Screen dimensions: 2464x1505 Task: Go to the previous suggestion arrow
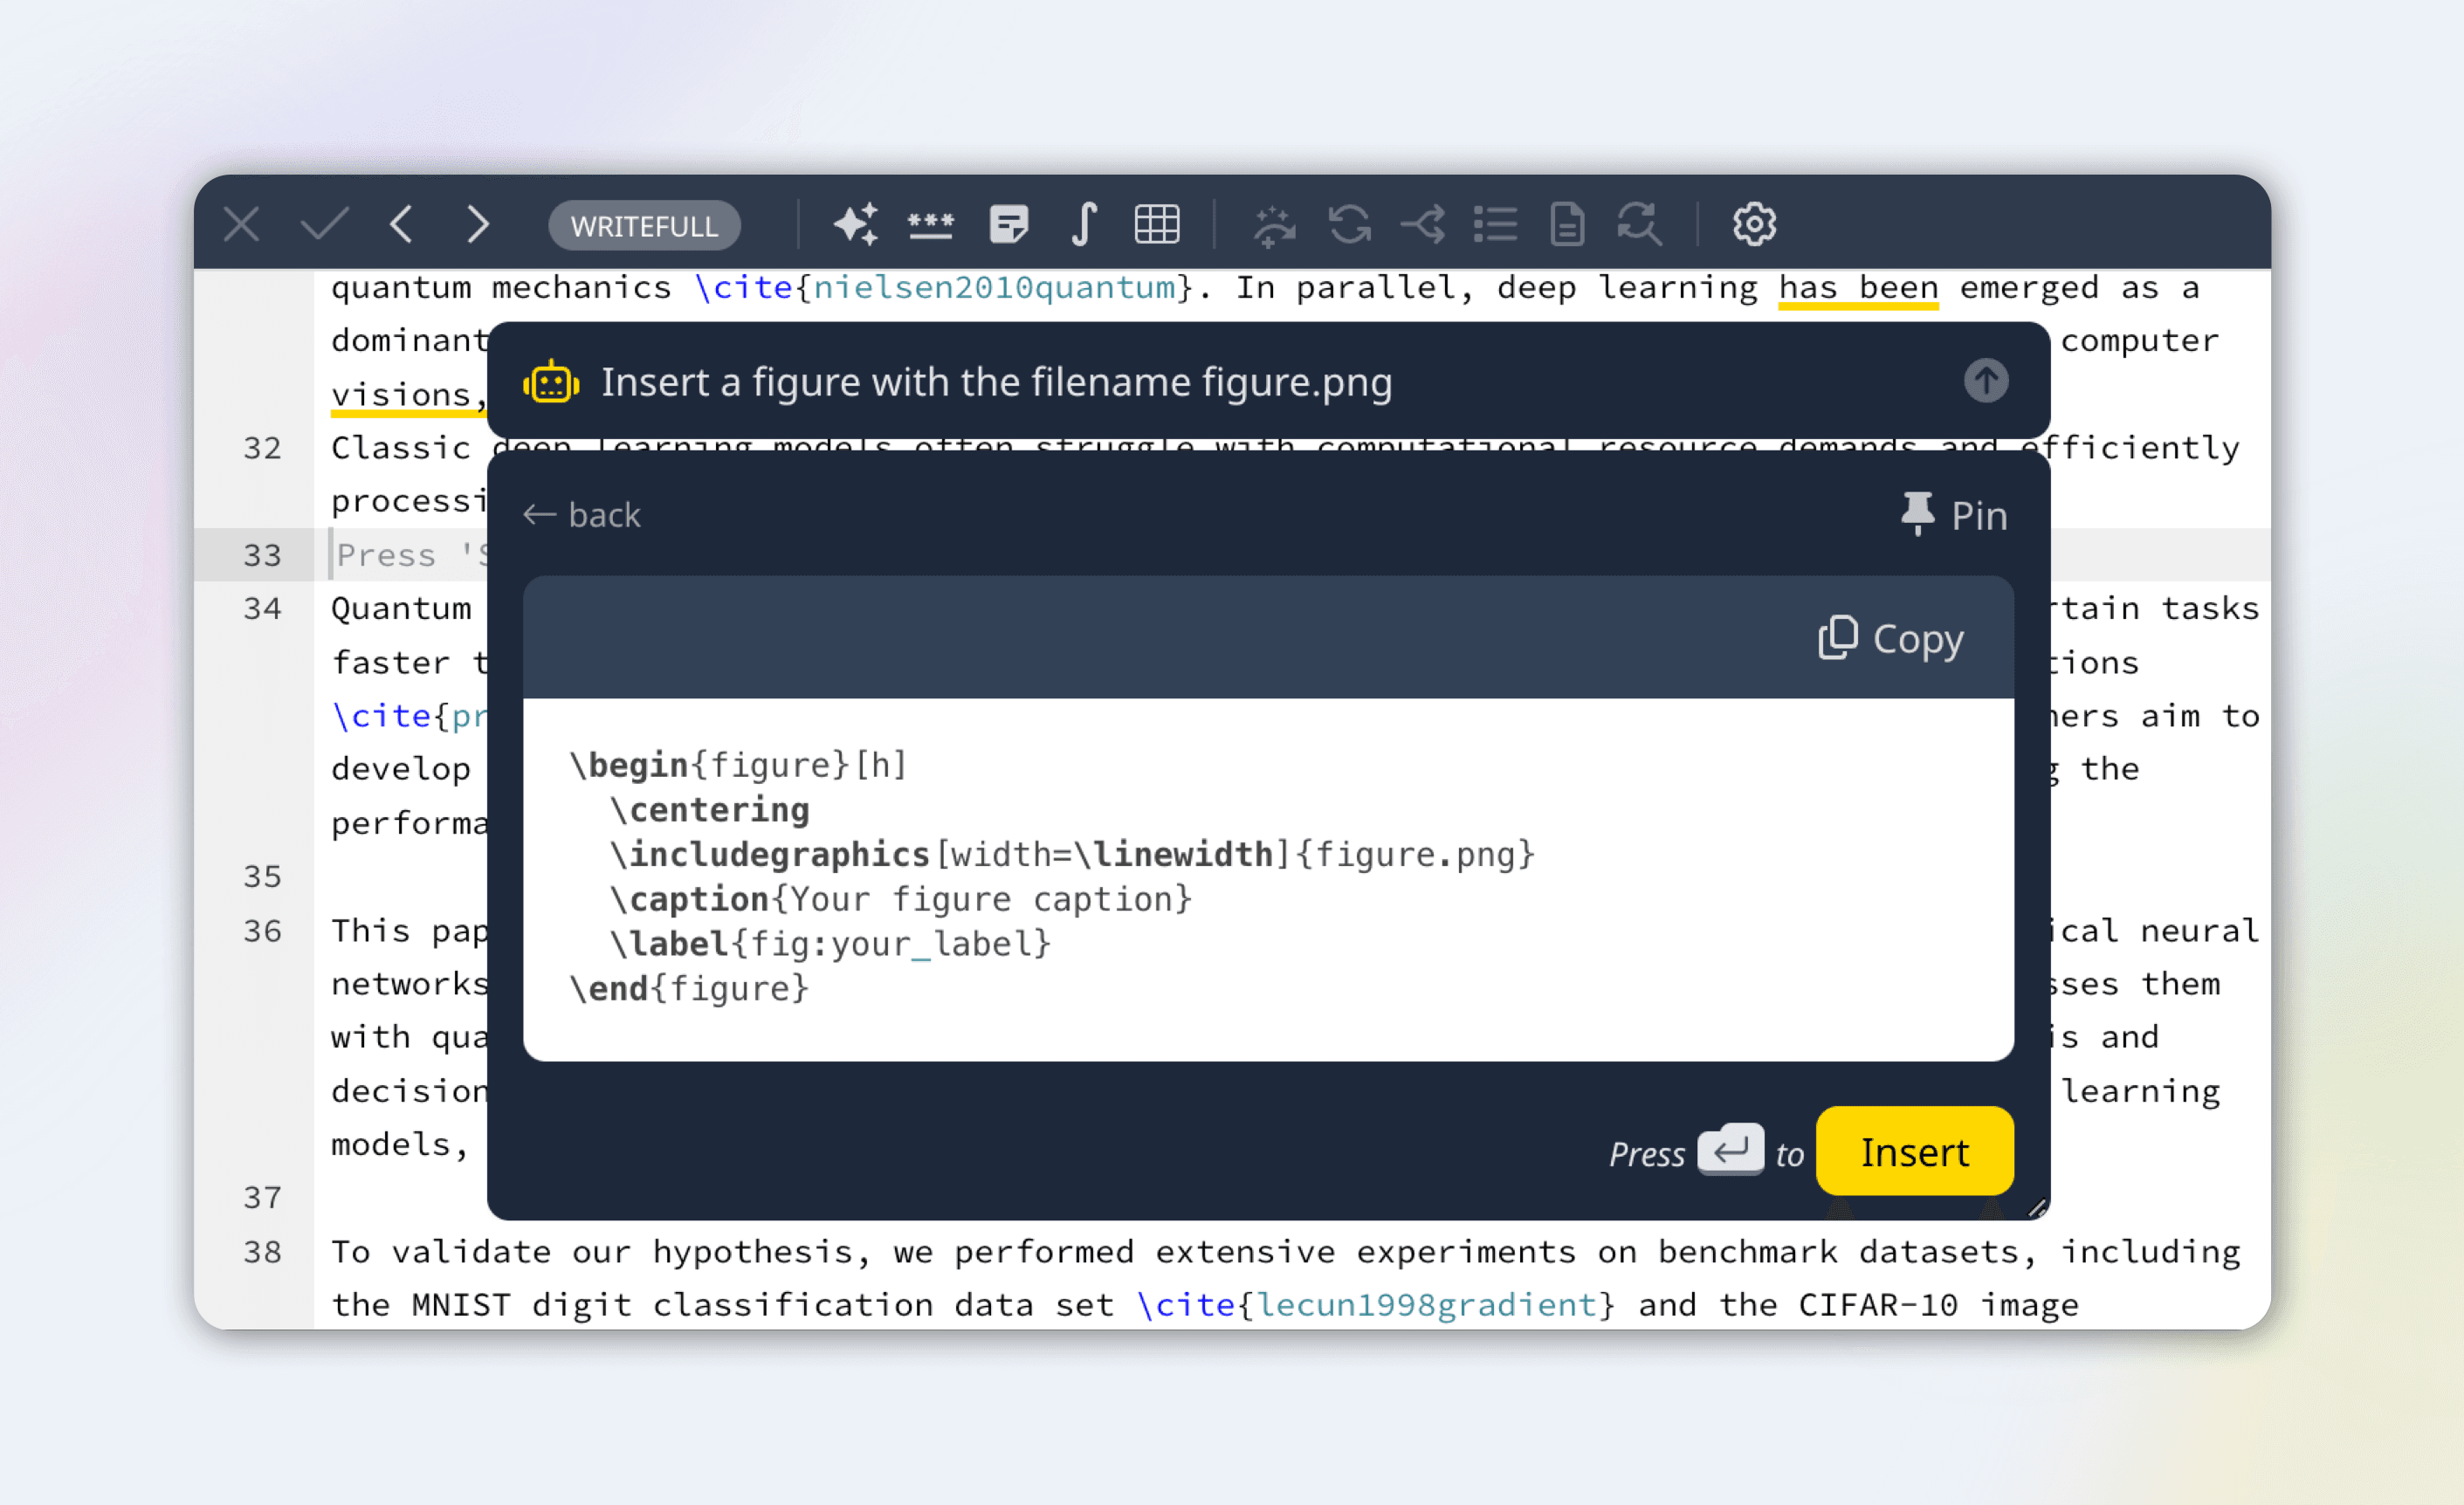click(x=402, y=224)
